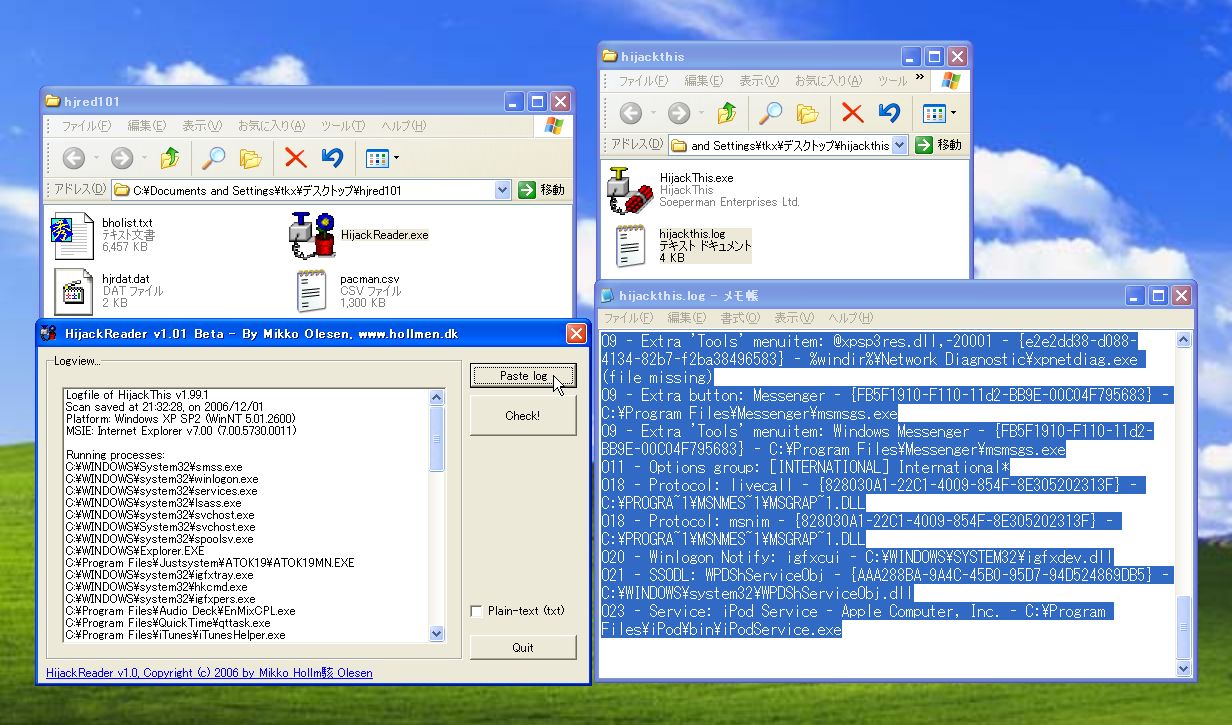The image size is (1232, 725).
Task: Open ヘルプ menu in hjred101 window
Action: (x=403, y=126)
